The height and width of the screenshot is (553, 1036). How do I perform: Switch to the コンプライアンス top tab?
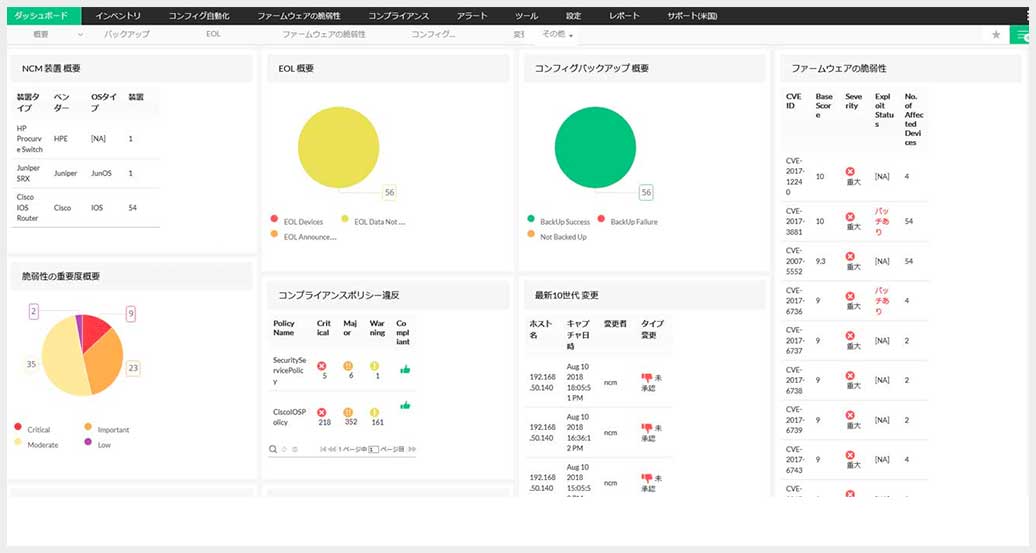(x=398, y=15)
